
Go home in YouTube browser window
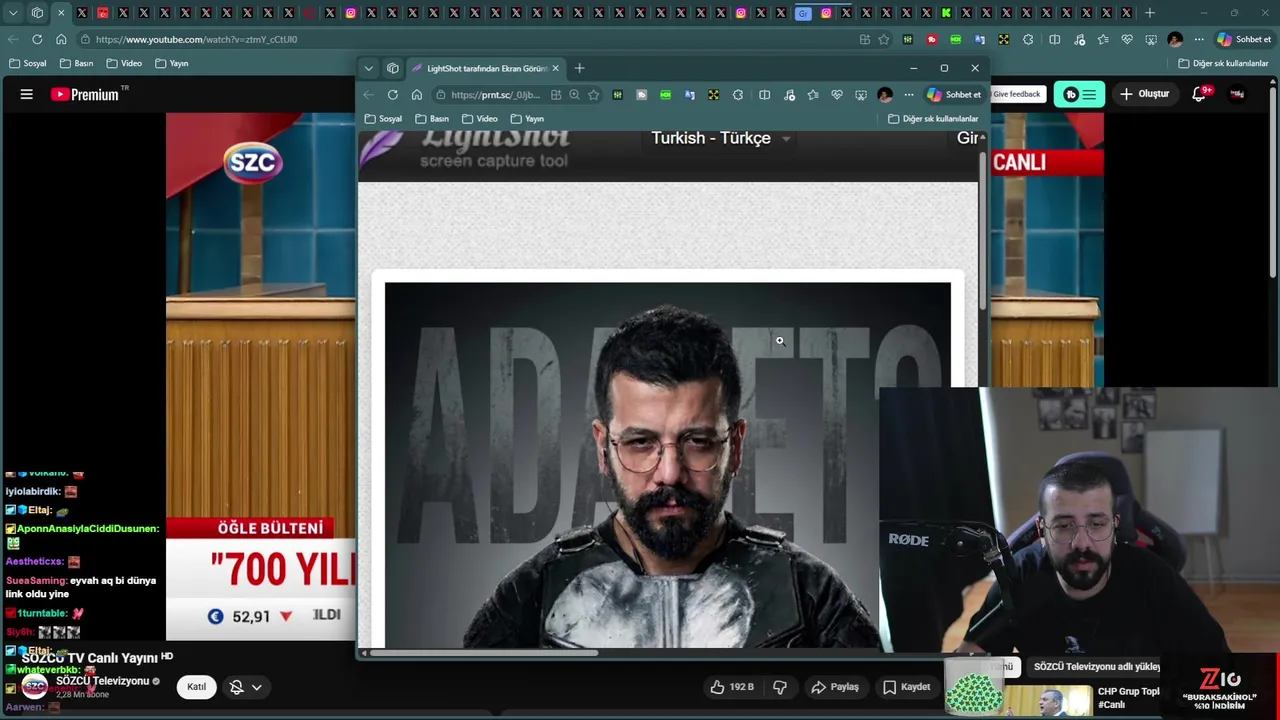(61, 39)
